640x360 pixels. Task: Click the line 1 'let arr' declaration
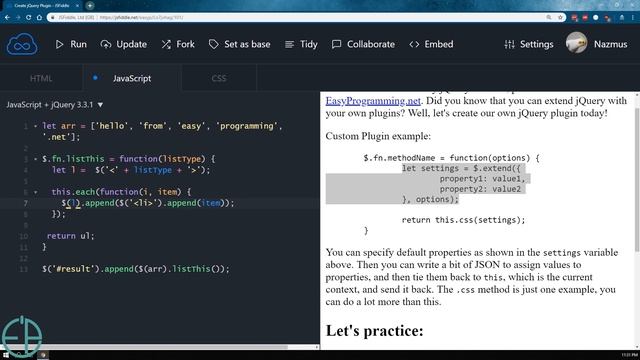(x=162, y=131)
